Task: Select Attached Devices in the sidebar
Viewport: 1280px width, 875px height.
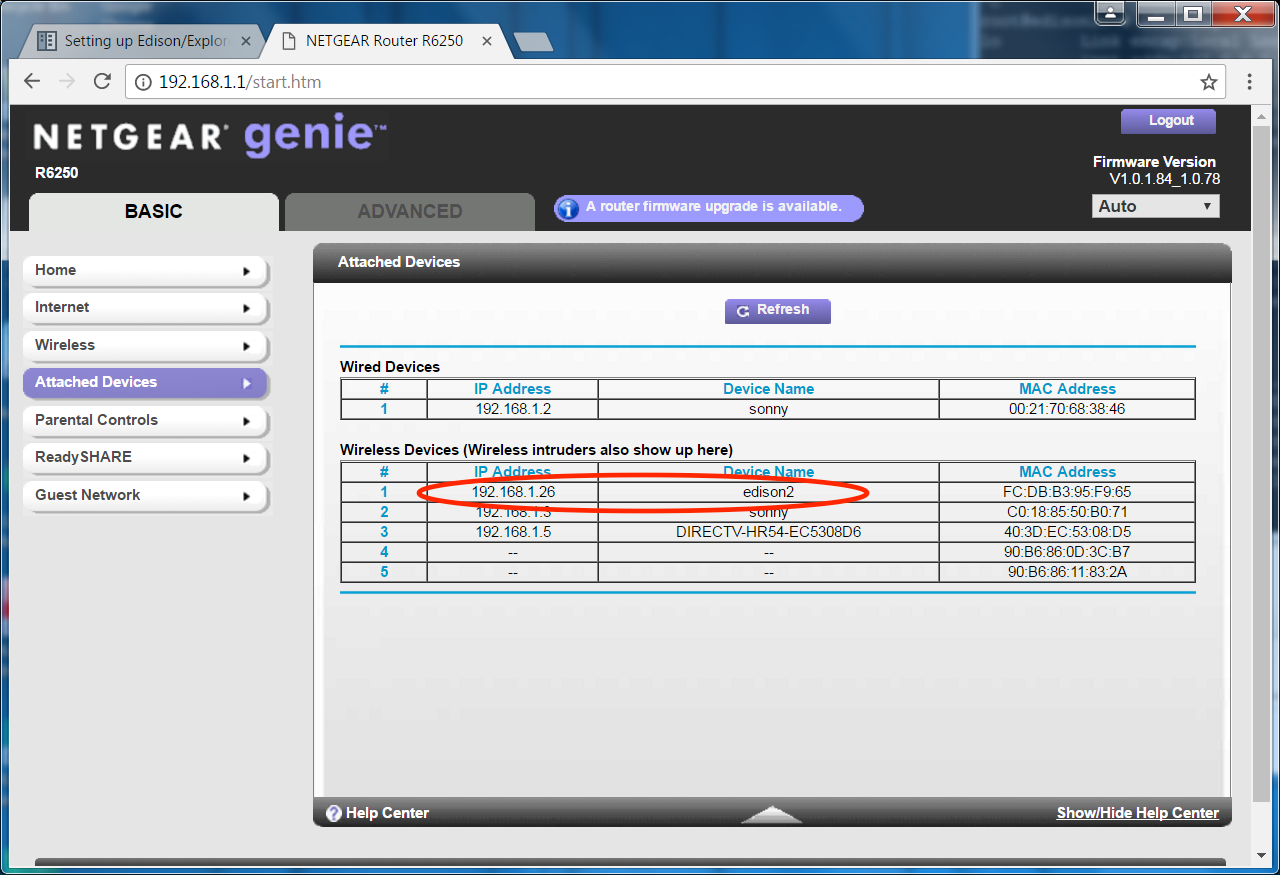Action: tap(145, 382)
